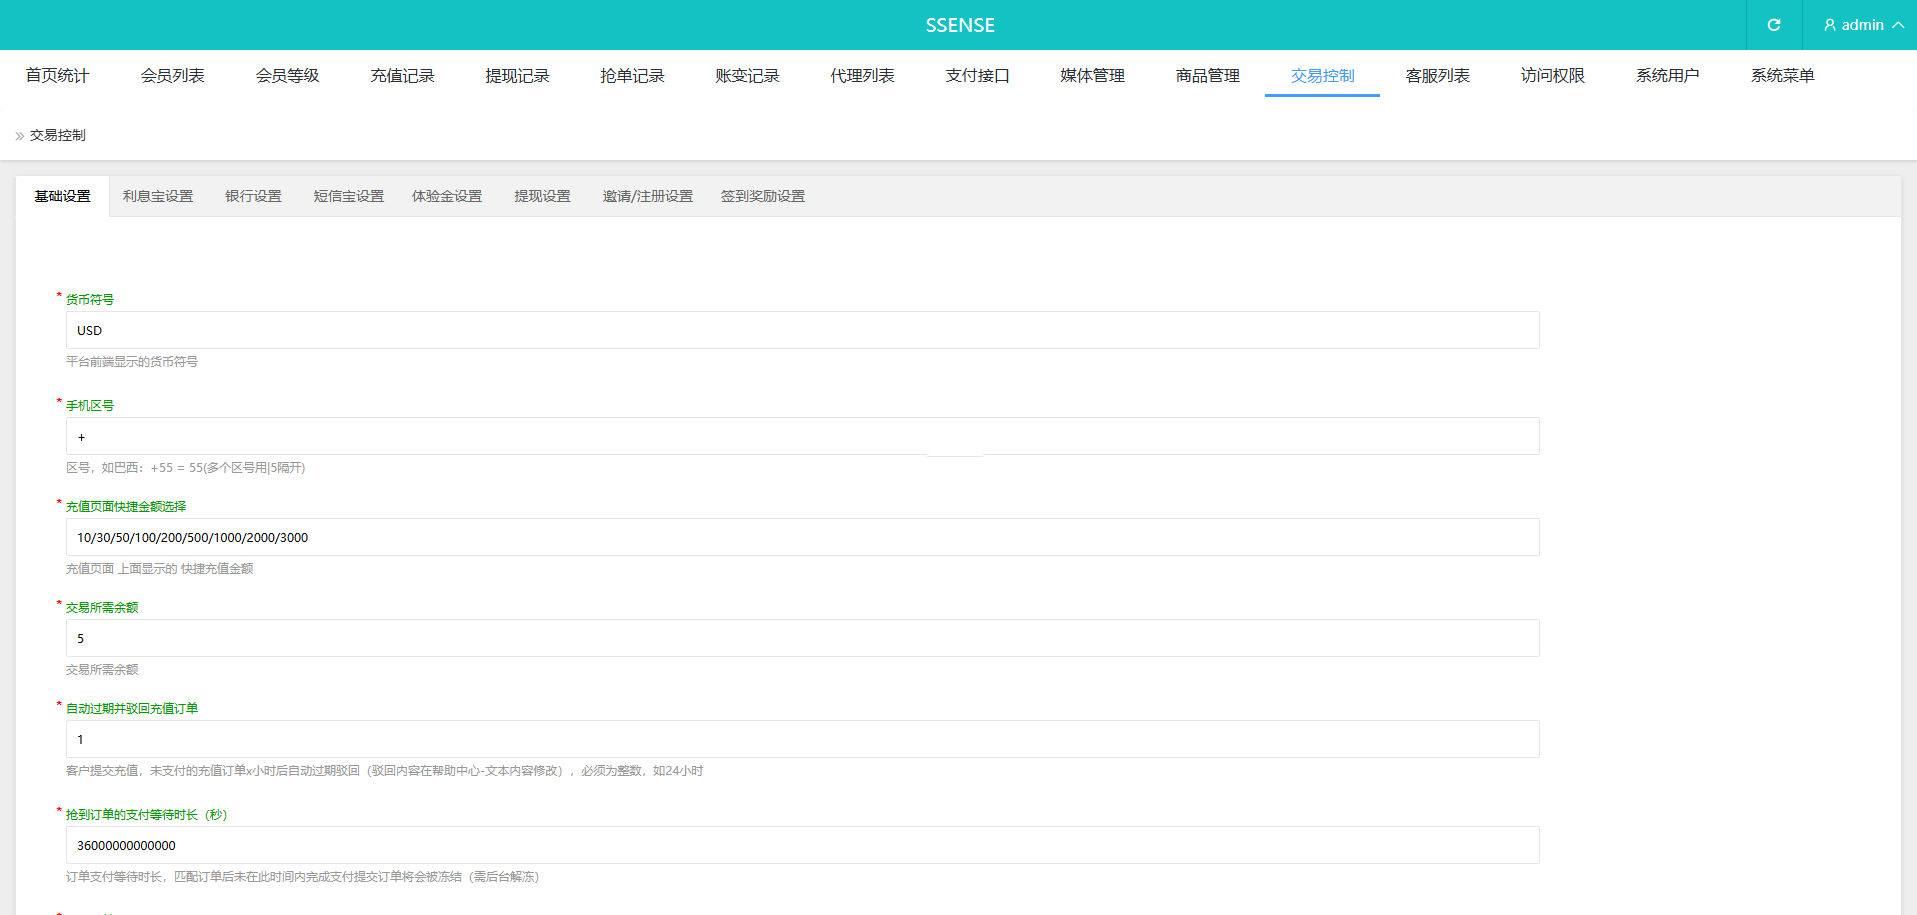Open 系统菜单 navigation item
The width and height of the screenshot is (1917, 915).
pos(1782,76)
